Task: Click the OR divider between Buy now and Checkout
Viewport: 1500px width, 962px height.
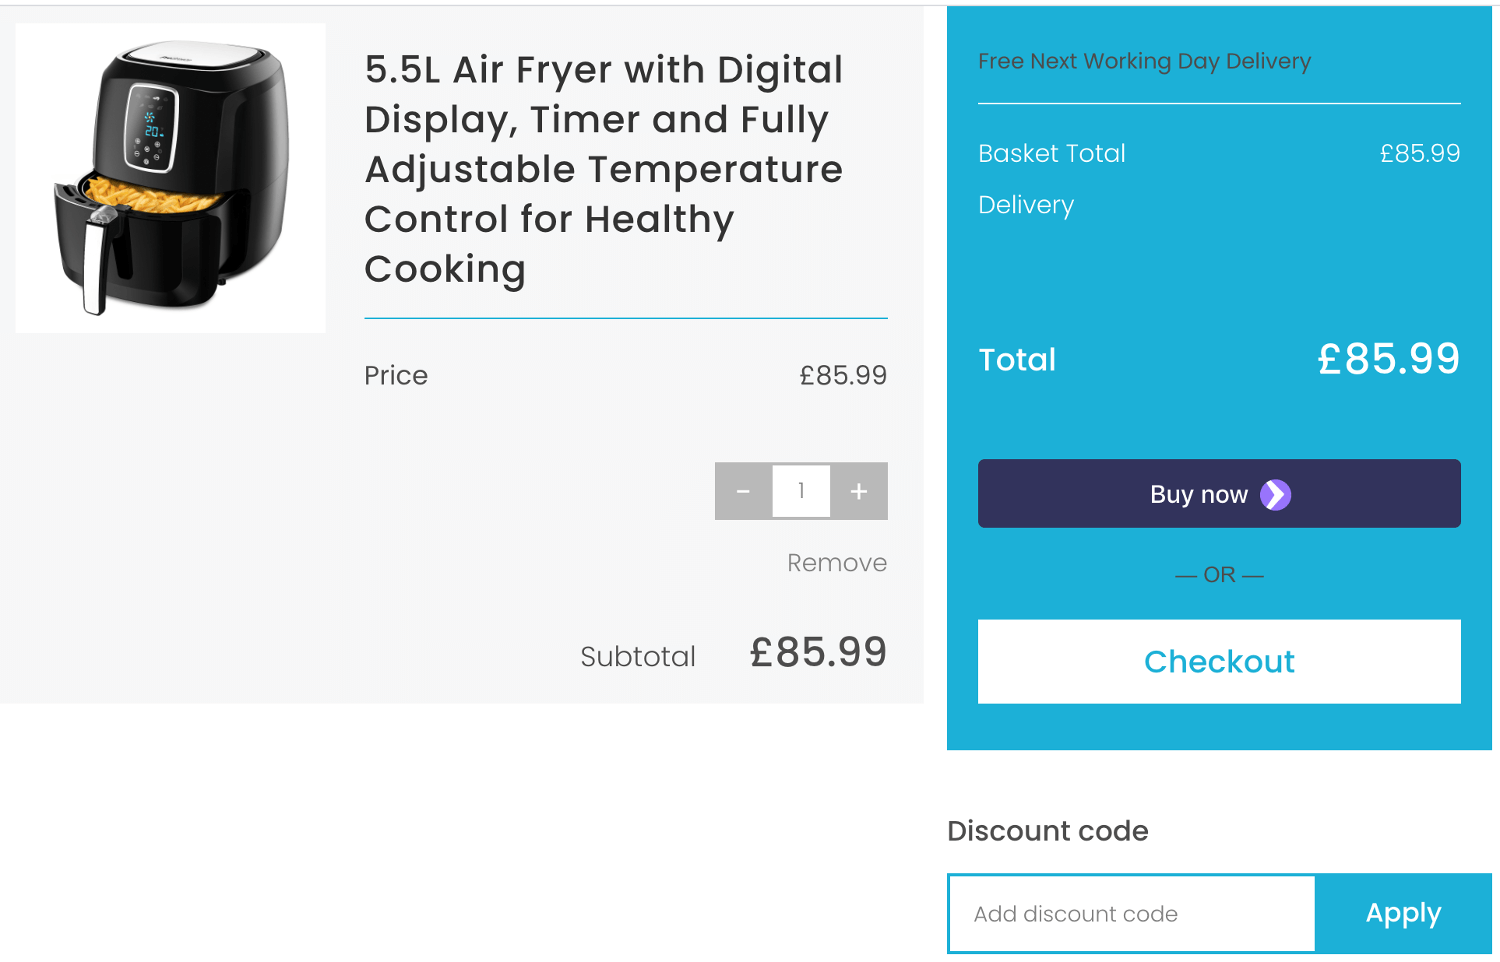Action: click(1218, 575)
